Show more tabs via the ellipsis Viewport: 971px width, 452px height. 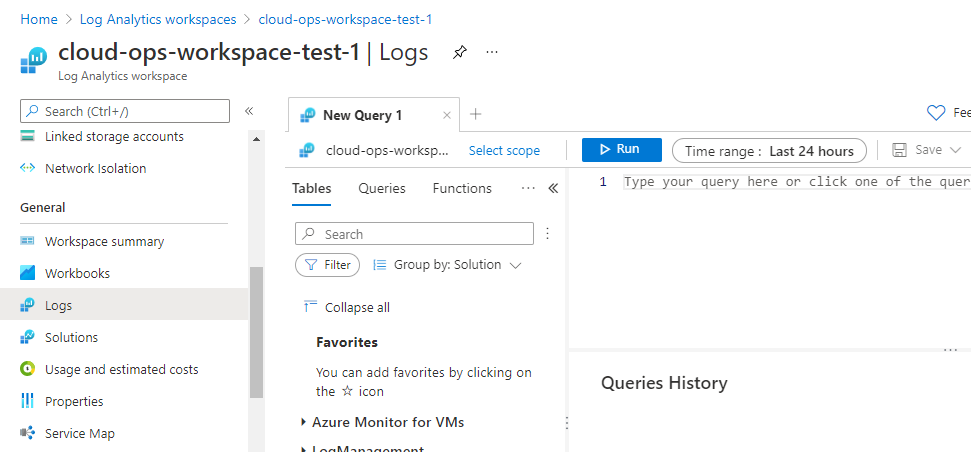tap(528, 188)
